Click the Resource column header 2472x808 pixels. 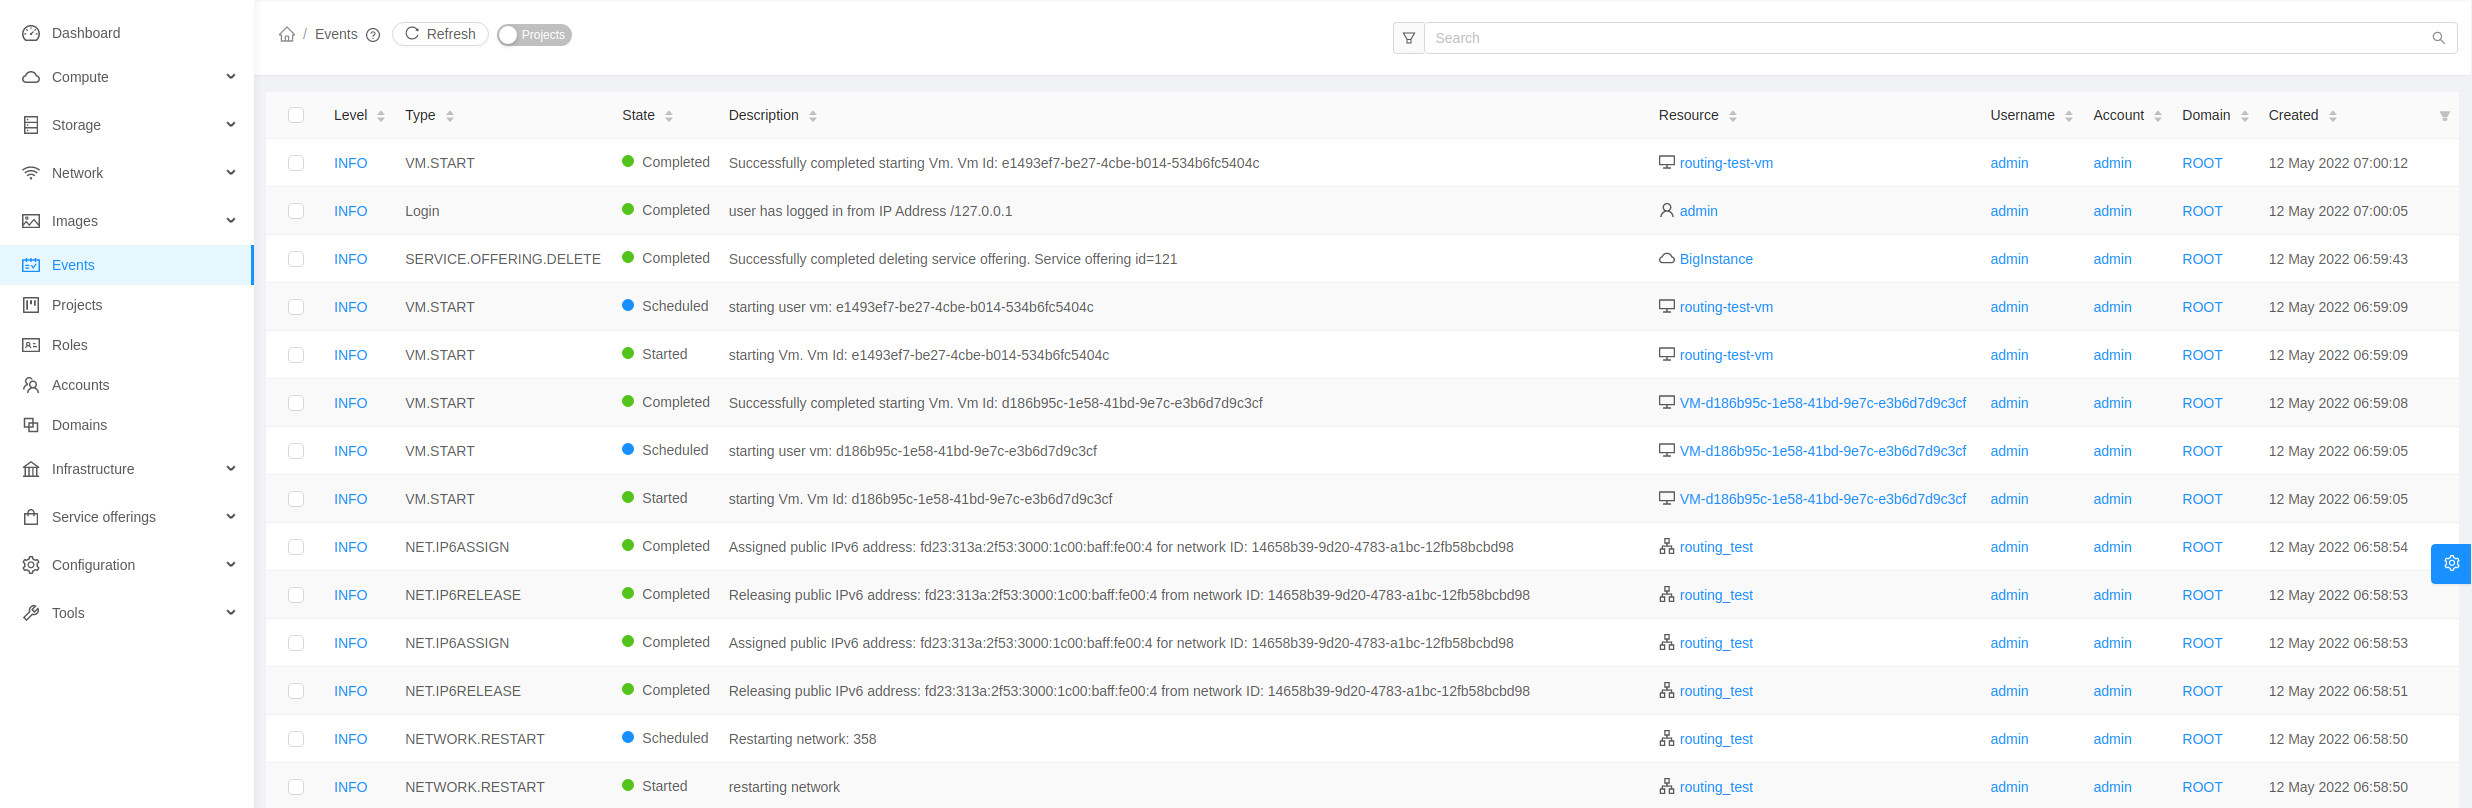click(1688, 115)
